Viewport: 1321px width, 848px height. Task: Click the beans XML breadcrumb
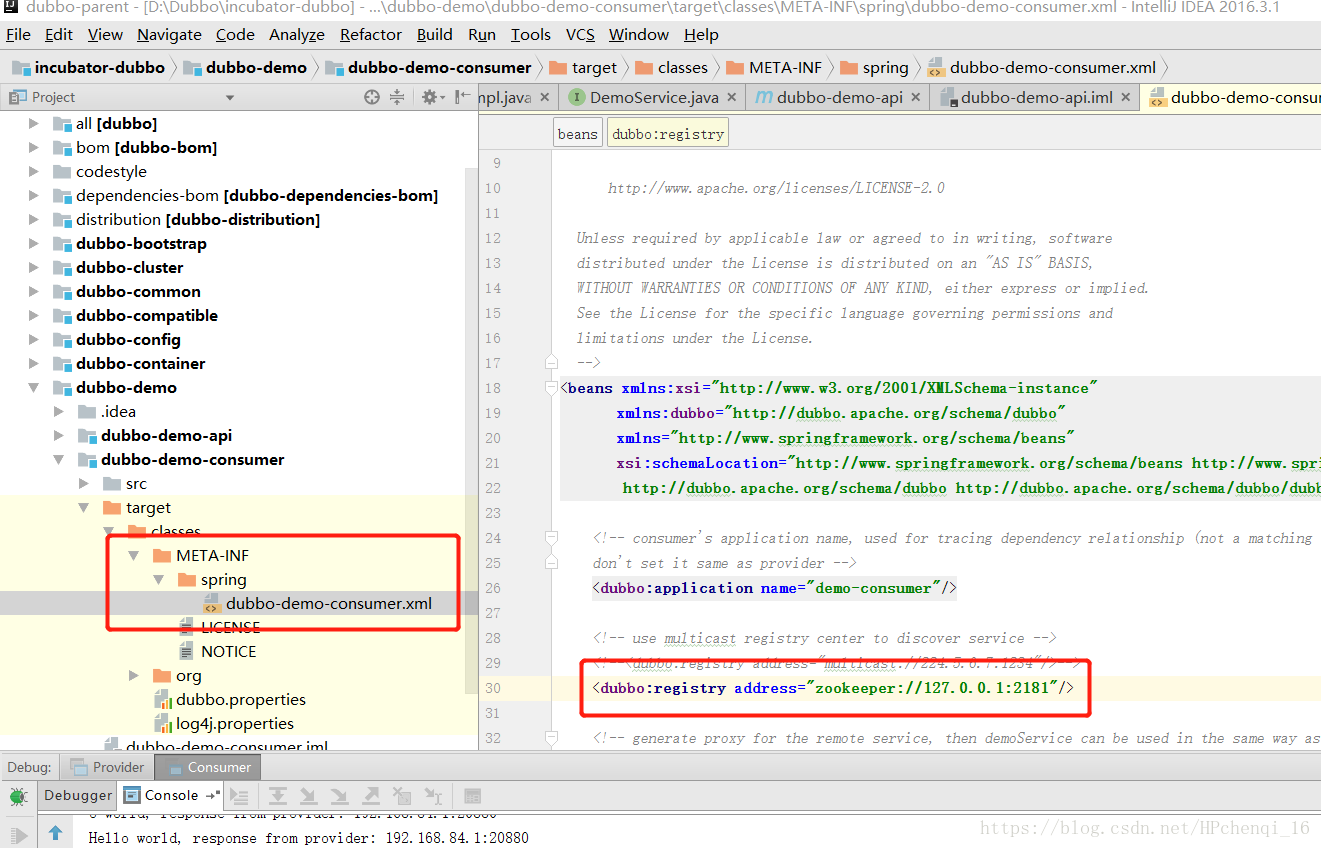pyautogui.click(x=577, y=134)
